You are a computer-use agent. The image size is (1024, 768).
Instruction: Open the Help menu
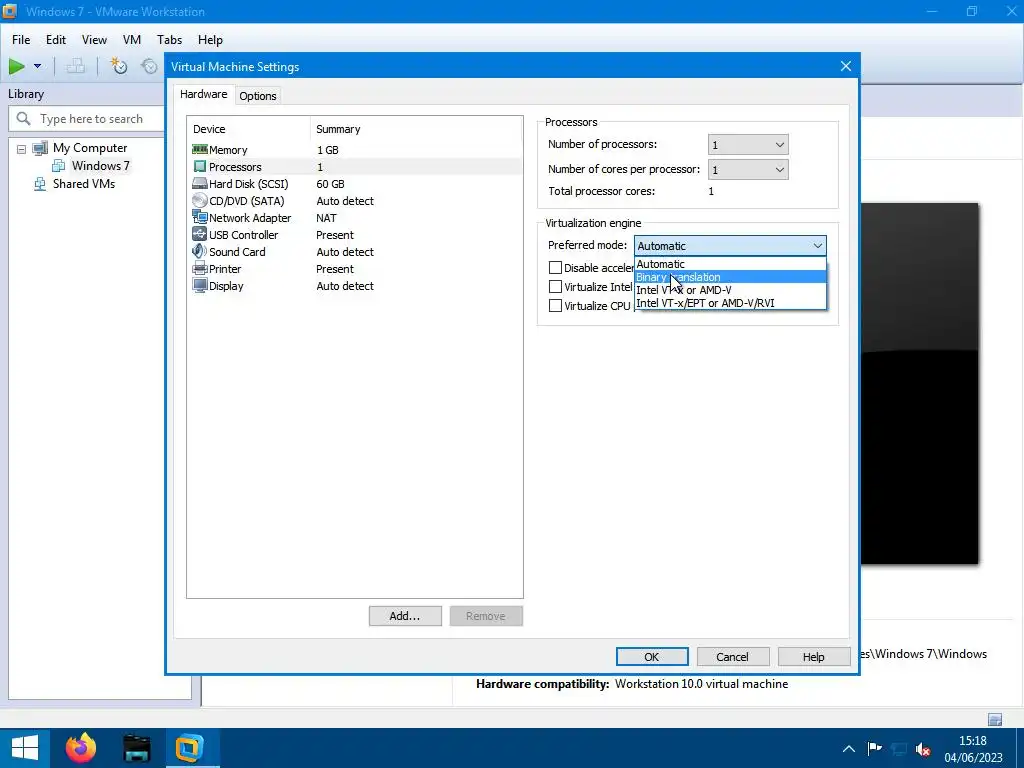(210, 40)
